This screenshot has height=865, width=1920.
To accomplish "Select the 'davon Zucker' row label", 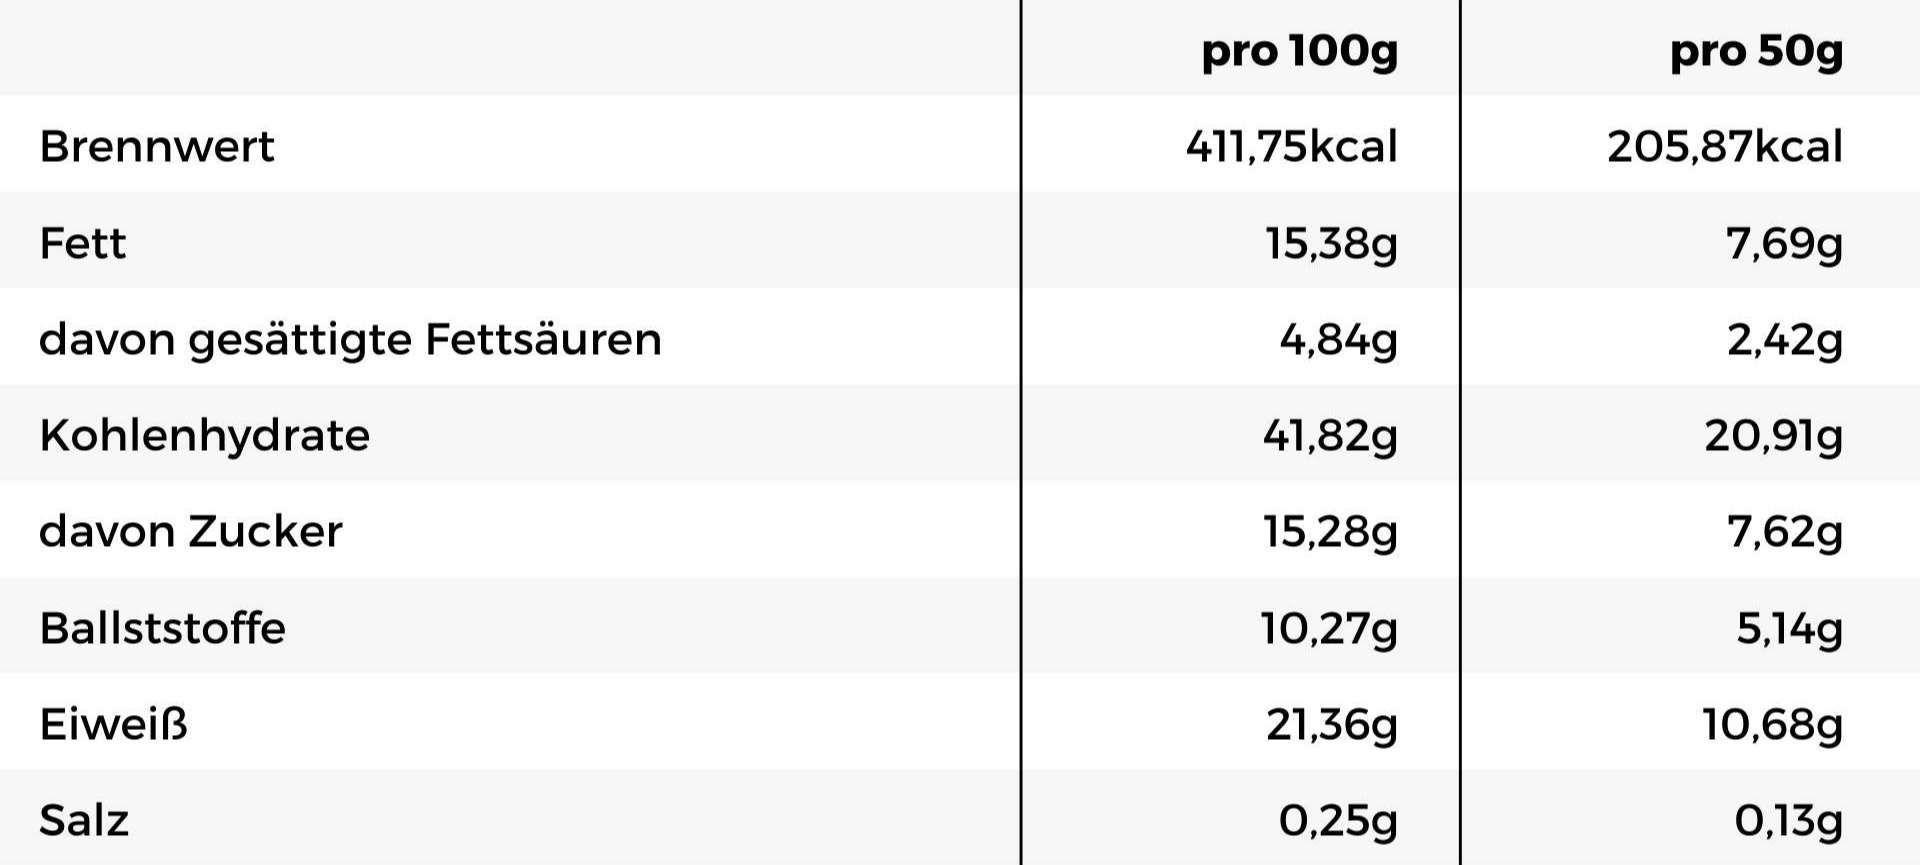I will pos(190,531).
